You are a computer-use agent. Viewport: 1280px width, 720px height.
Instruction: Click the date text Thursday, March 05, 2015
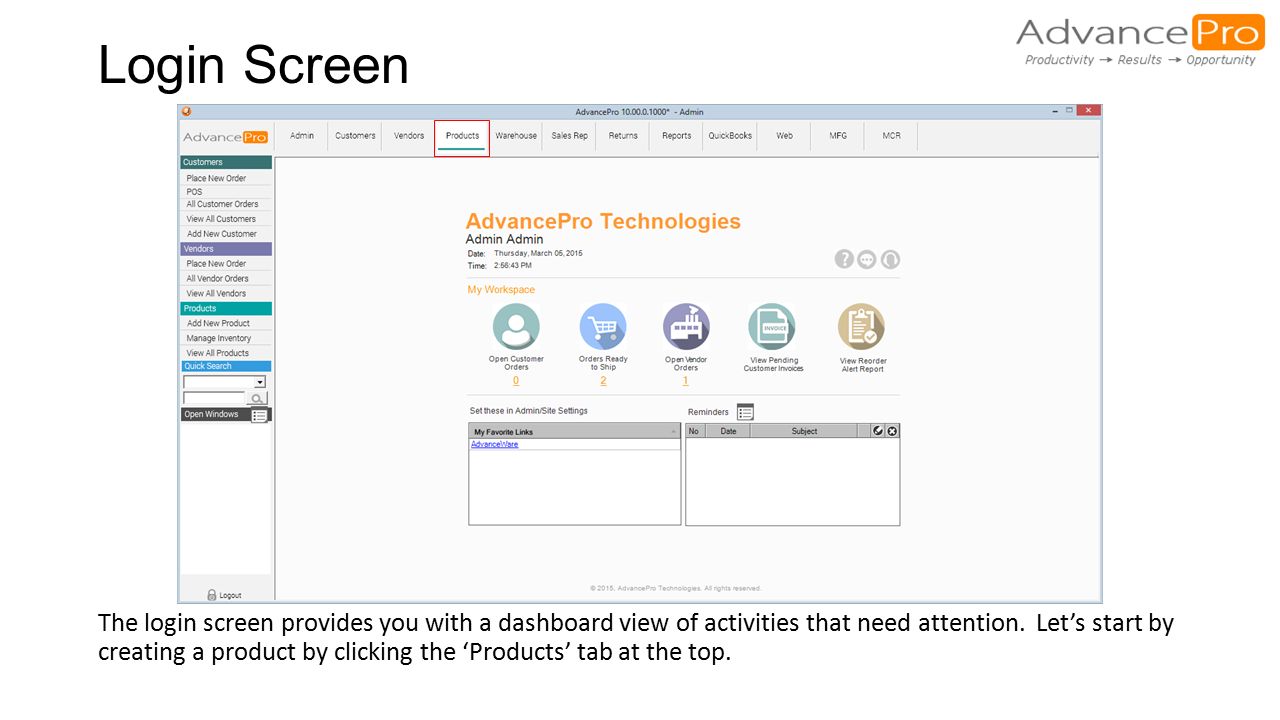(x=538, y=253)
